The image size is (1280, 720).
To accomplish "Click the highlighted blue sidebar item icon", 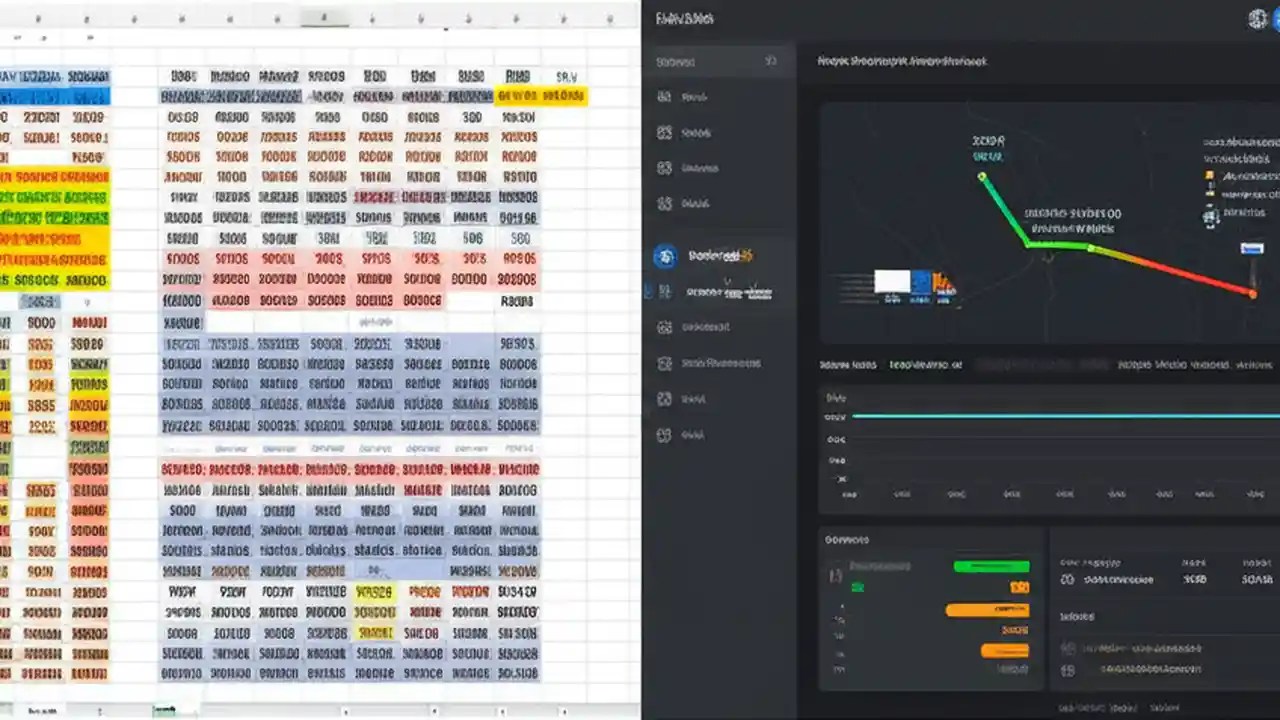I will [663, 256].
